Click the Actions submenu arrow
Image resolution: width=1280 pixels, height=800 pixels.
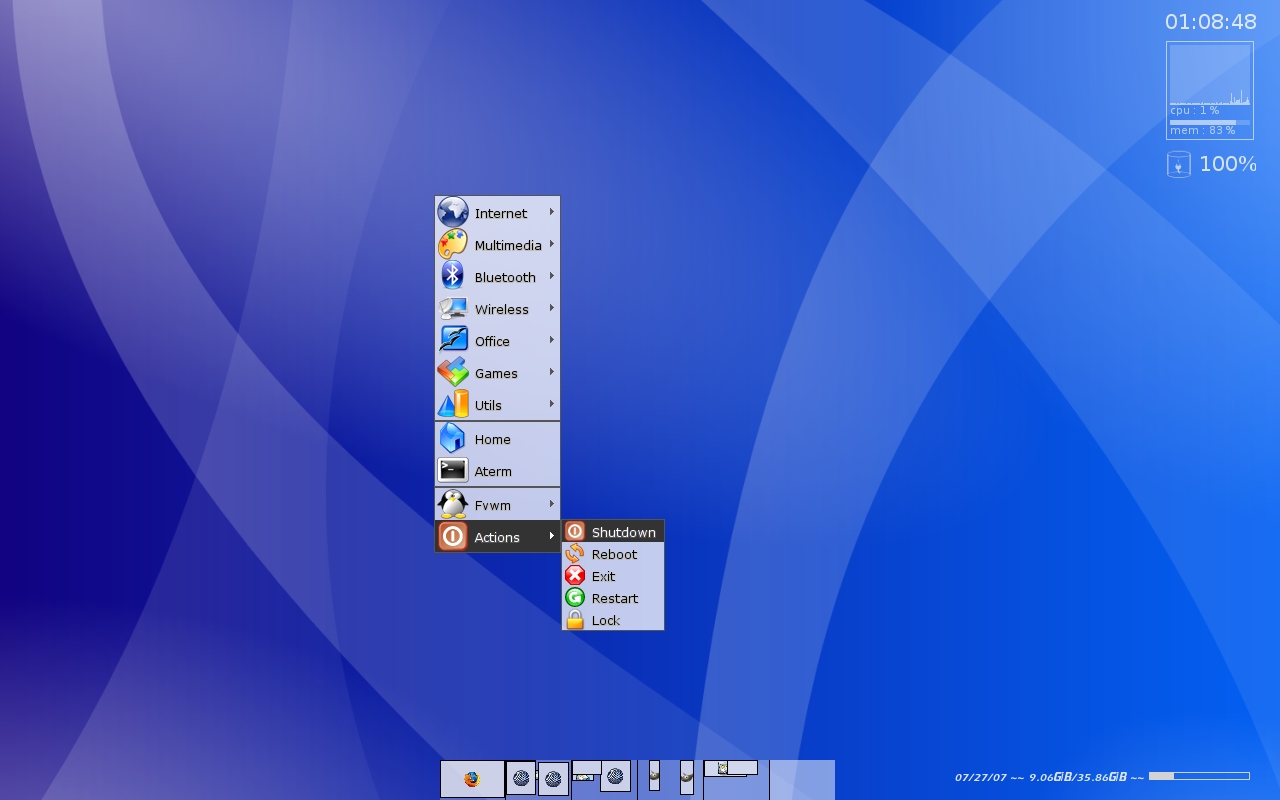[x=551, y=536]
